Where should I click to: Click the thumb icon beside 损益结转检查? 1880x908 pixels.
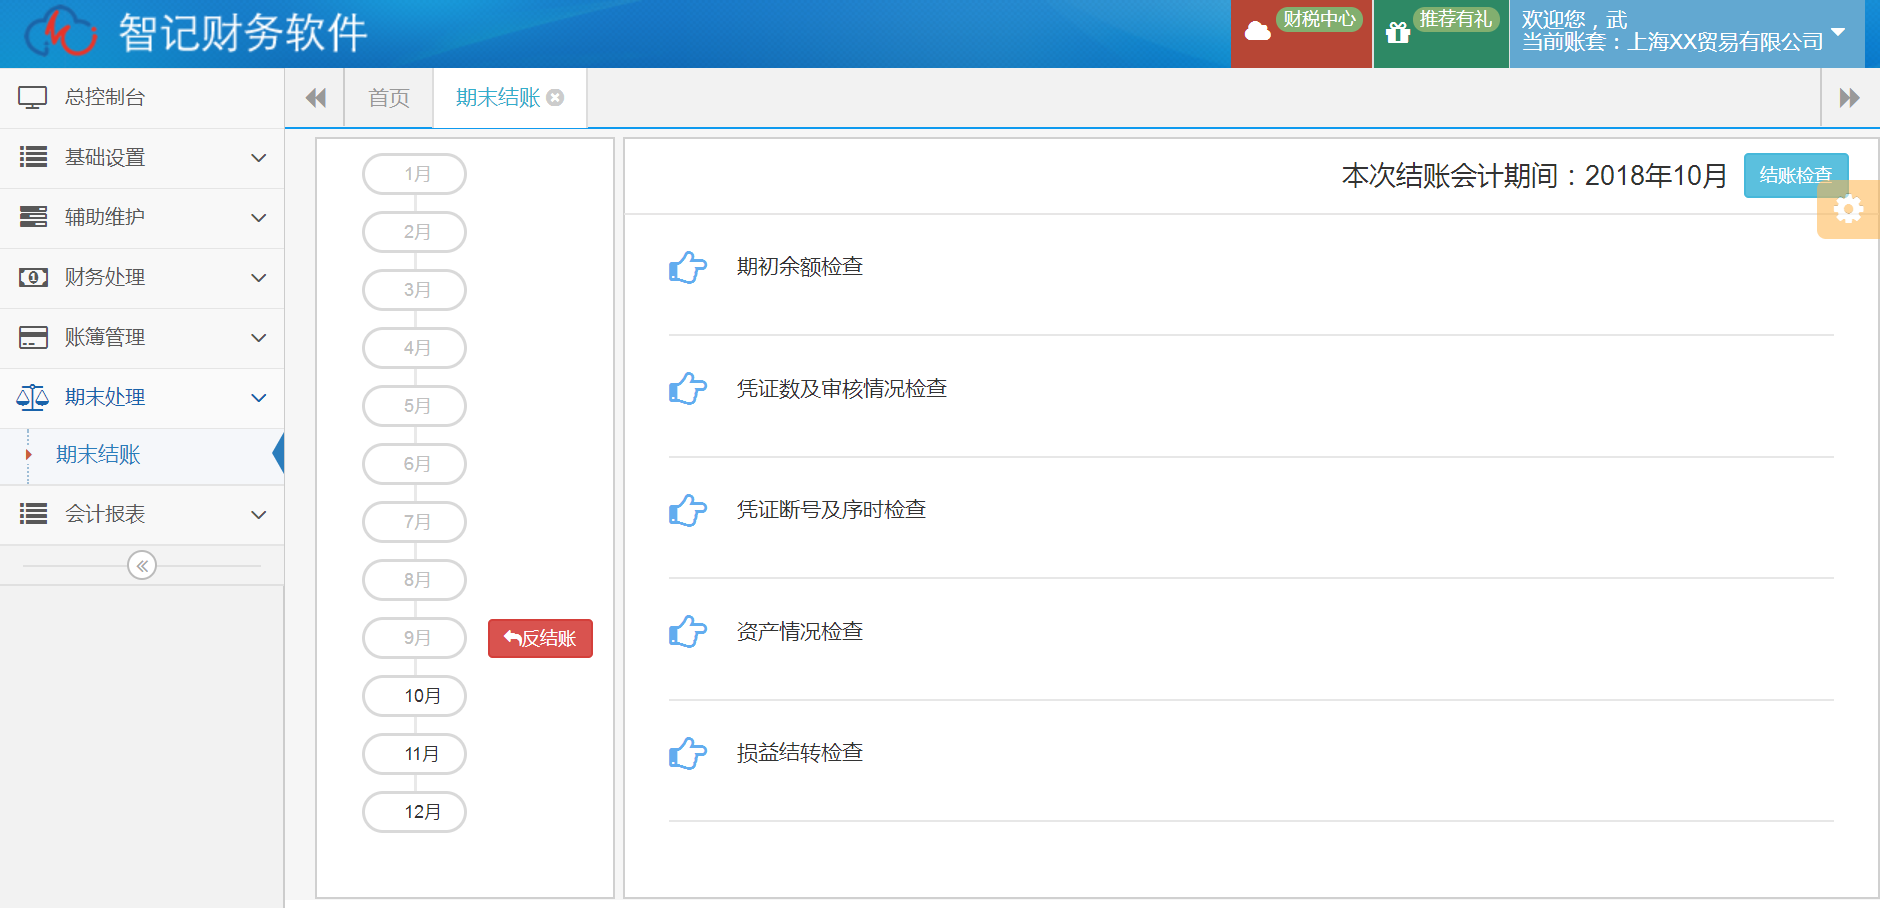(687, 753)
